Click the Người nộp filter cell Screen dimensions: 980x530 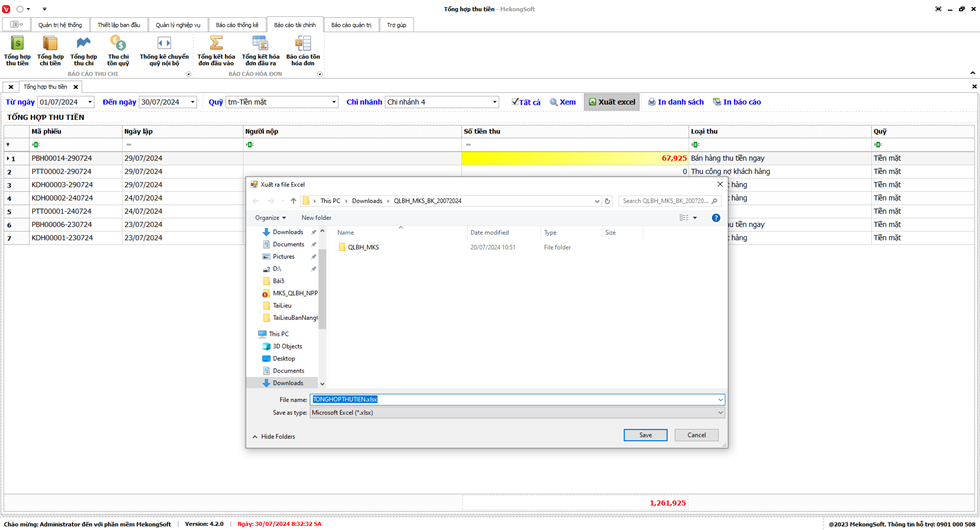352,145
